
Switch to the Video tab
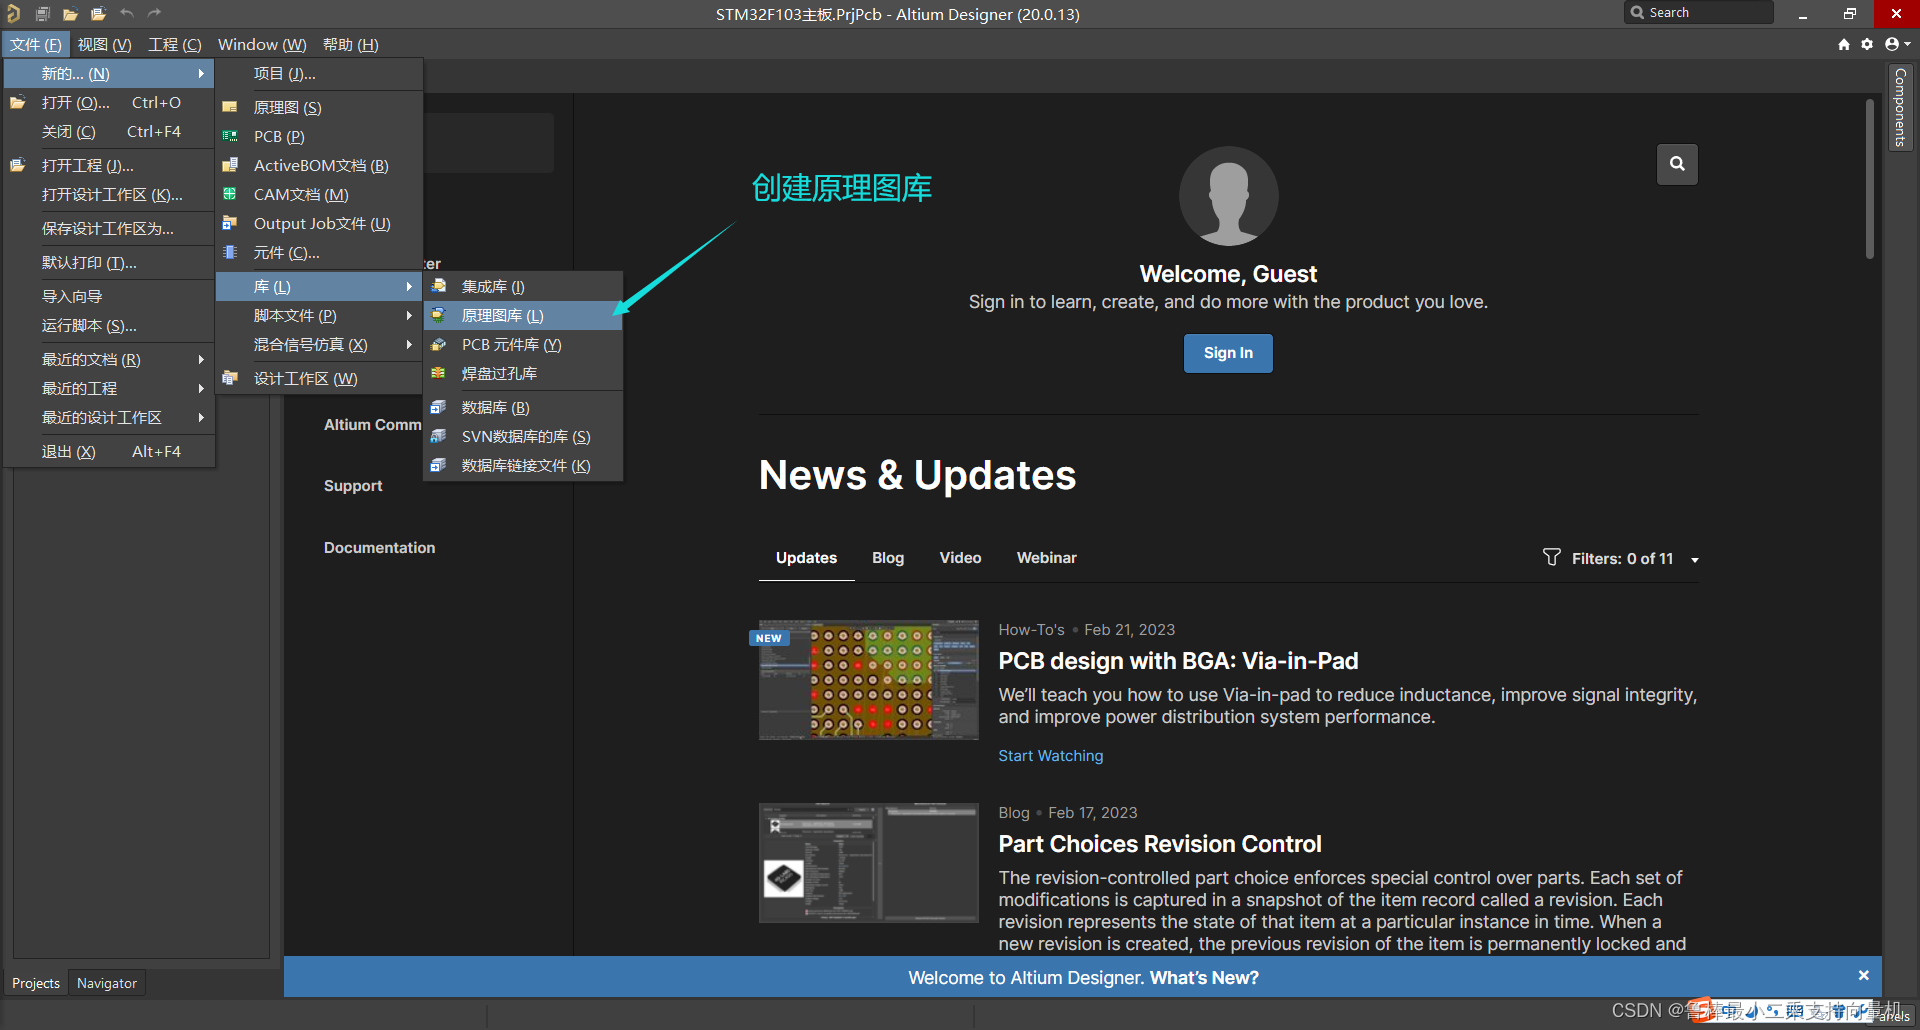click(960, 558)
